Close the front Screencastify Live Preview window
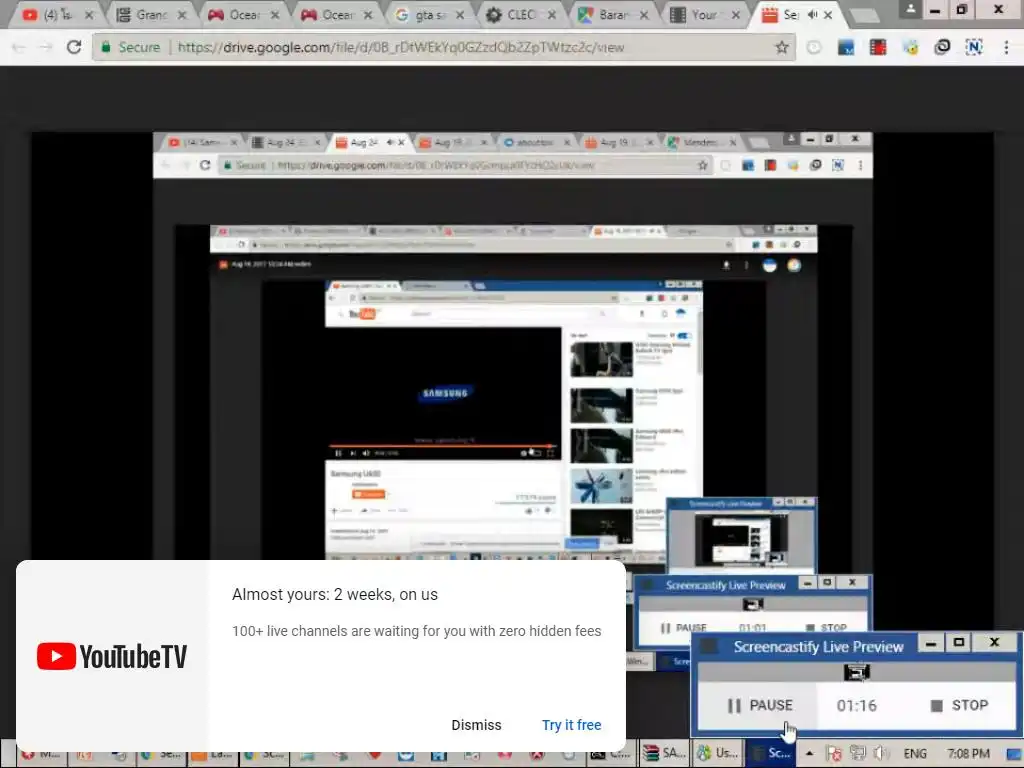1024x768 pixels. coord(994,643)
